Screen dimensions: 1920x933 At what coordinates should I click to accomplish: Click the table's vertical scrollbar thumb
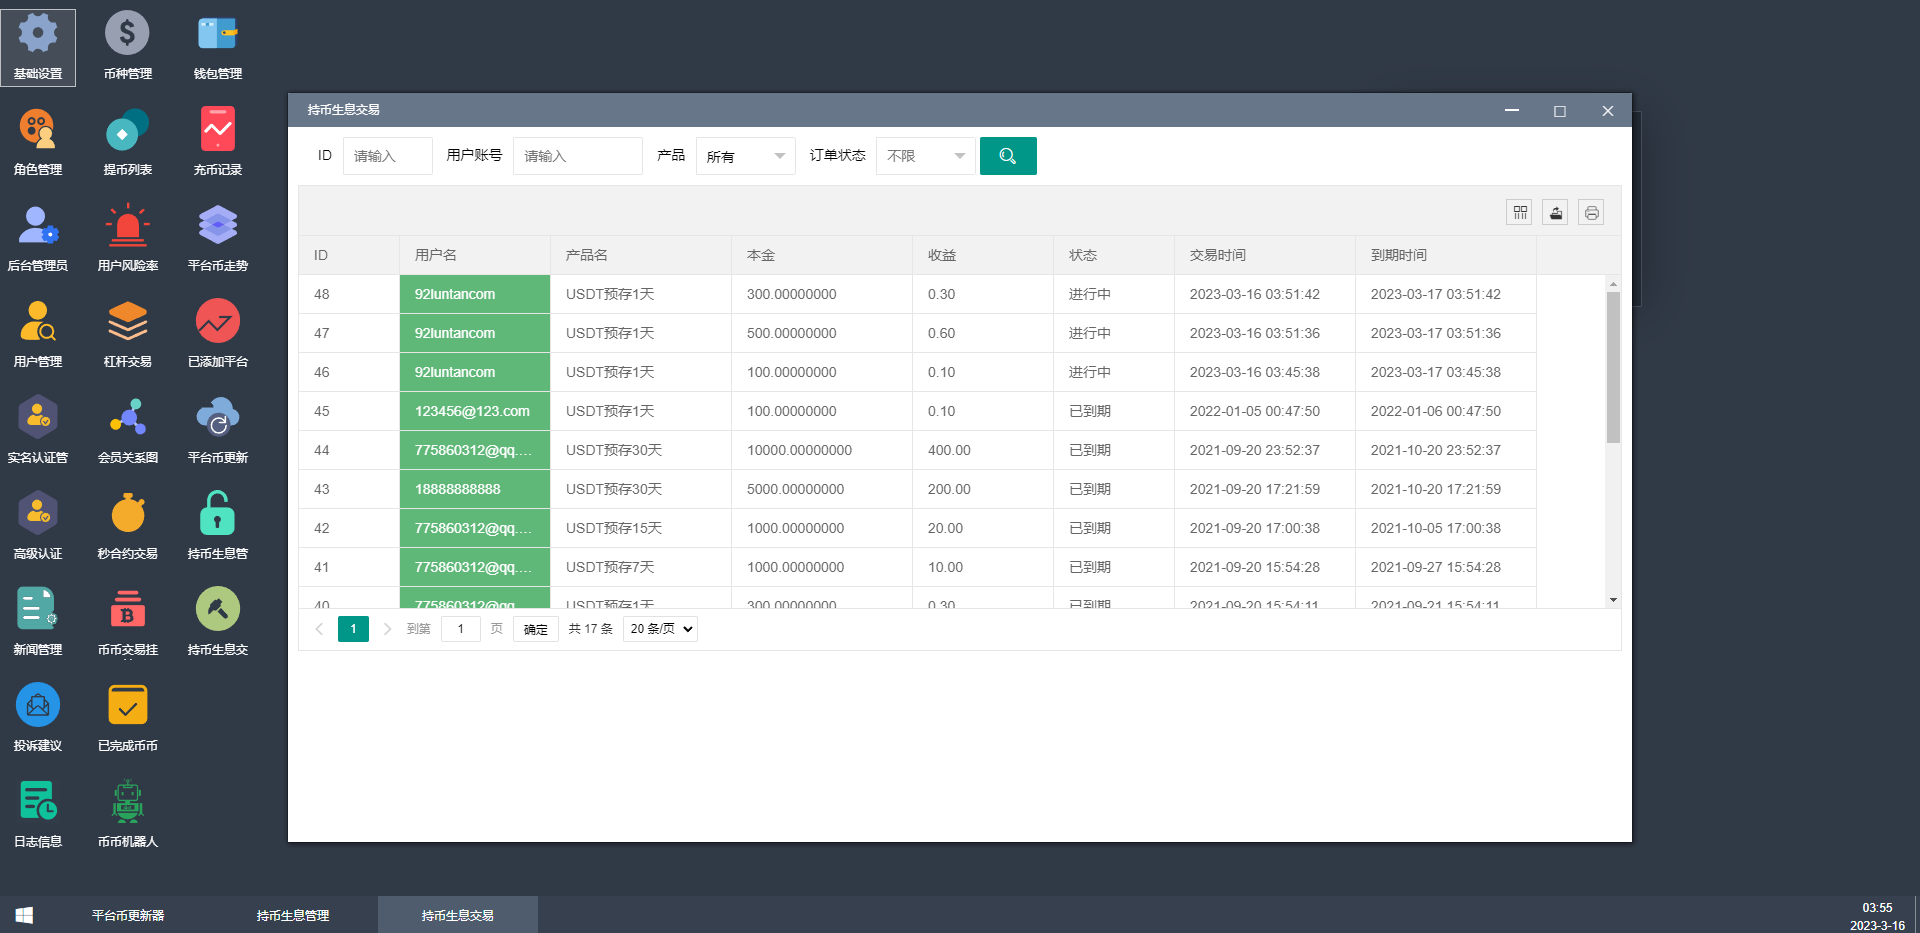point(1612,367)
